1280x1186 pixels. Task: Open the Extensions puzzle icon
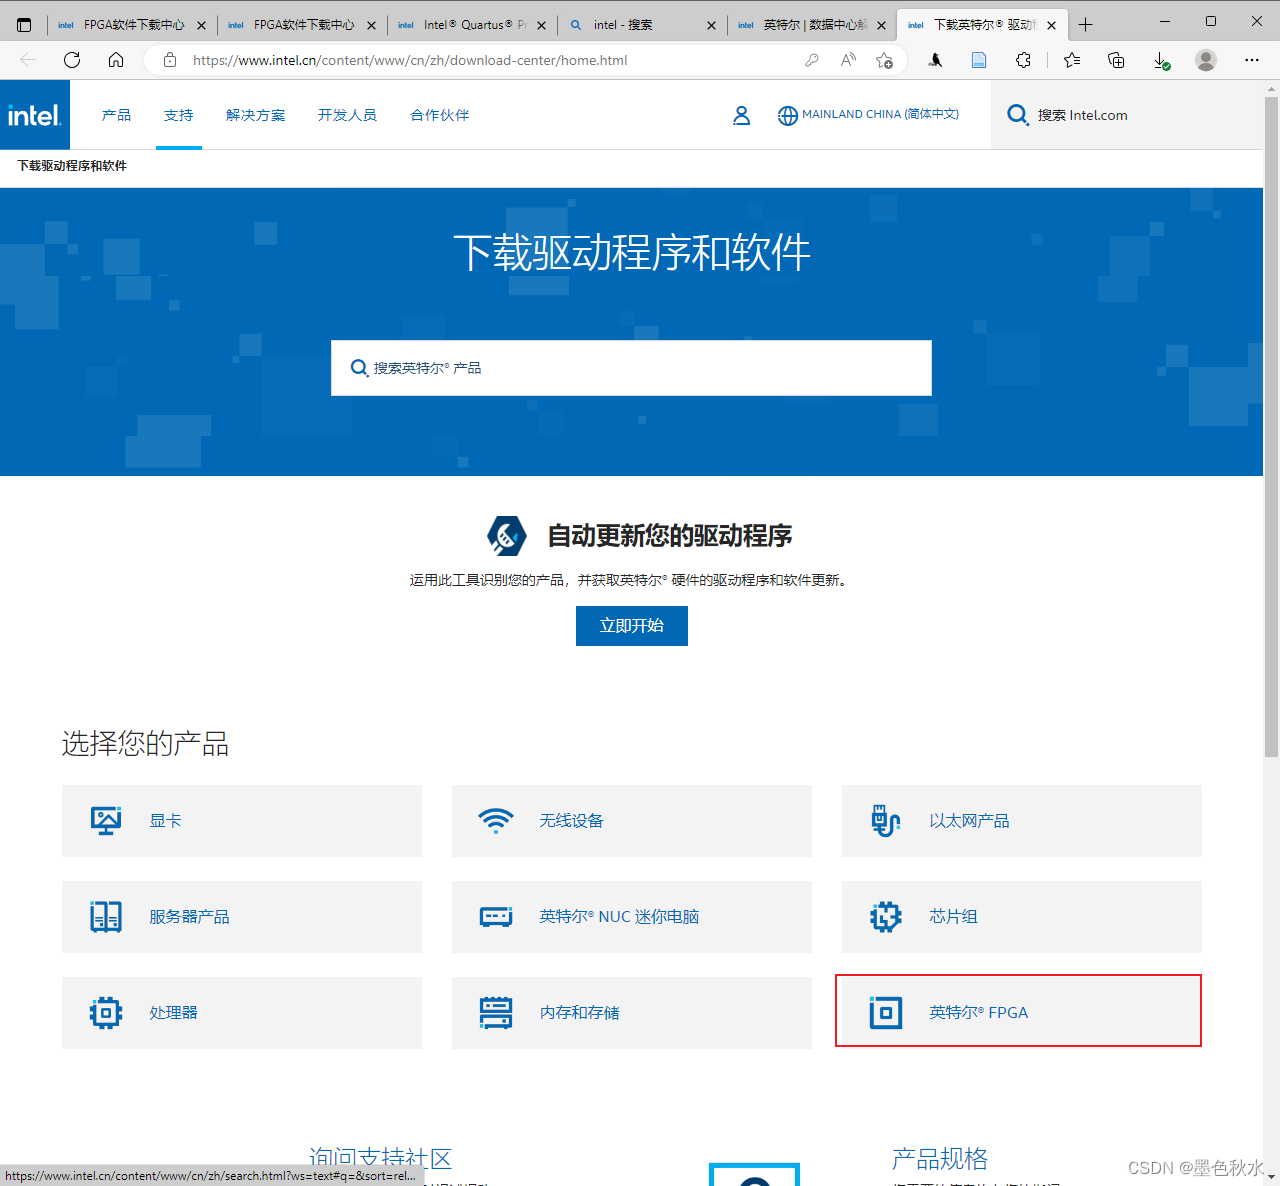coord(1023,60)
